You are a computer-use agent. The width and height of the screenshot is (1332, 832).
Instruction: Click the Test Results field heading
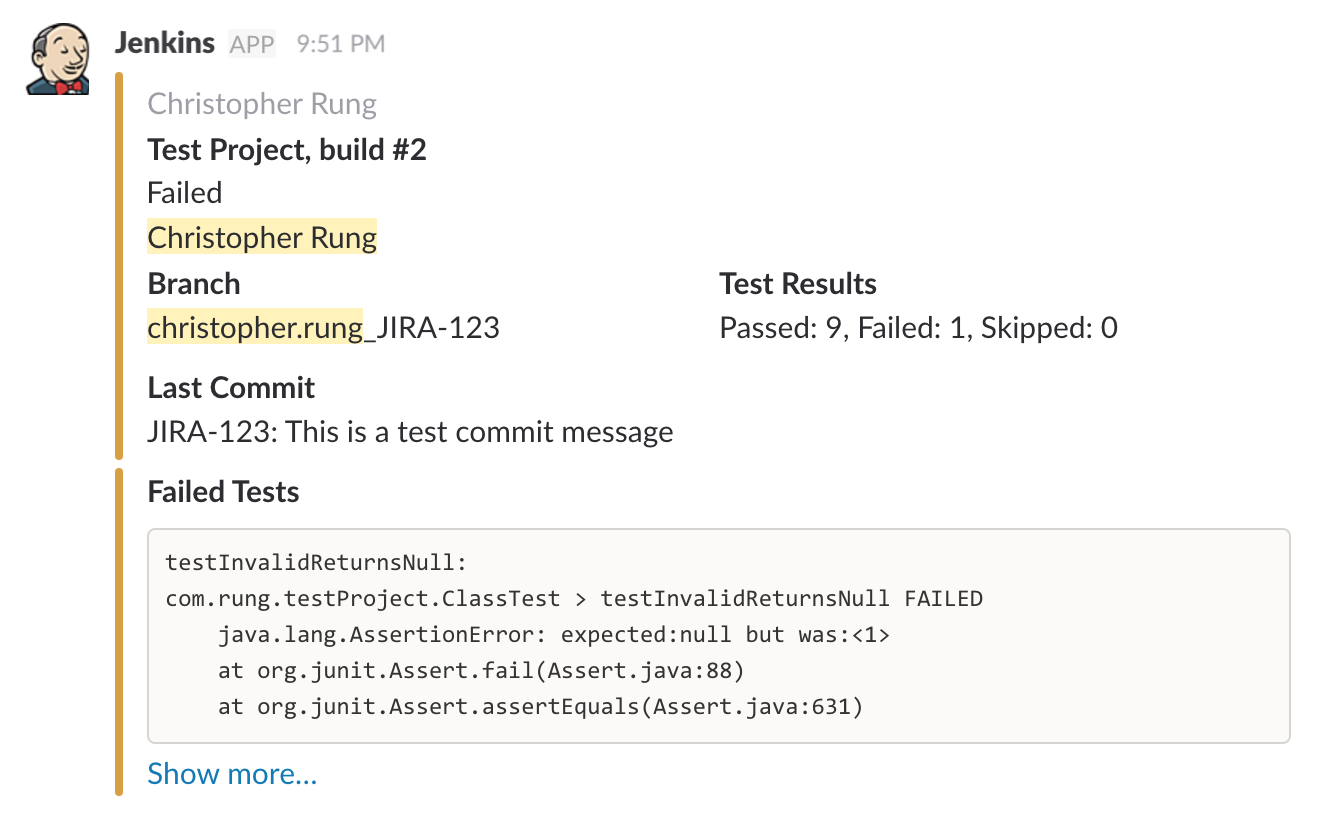[x=798, y=284]
